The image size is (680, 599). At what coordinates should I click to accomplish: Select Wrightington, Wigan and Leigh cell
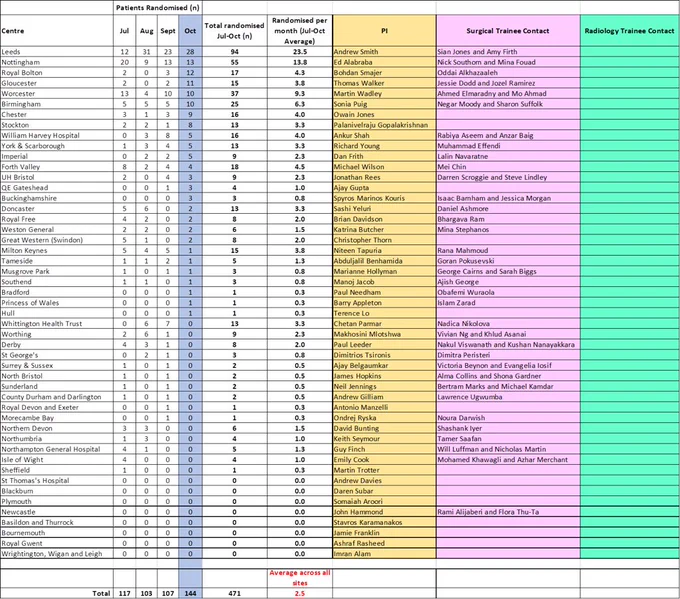[57, 553]
